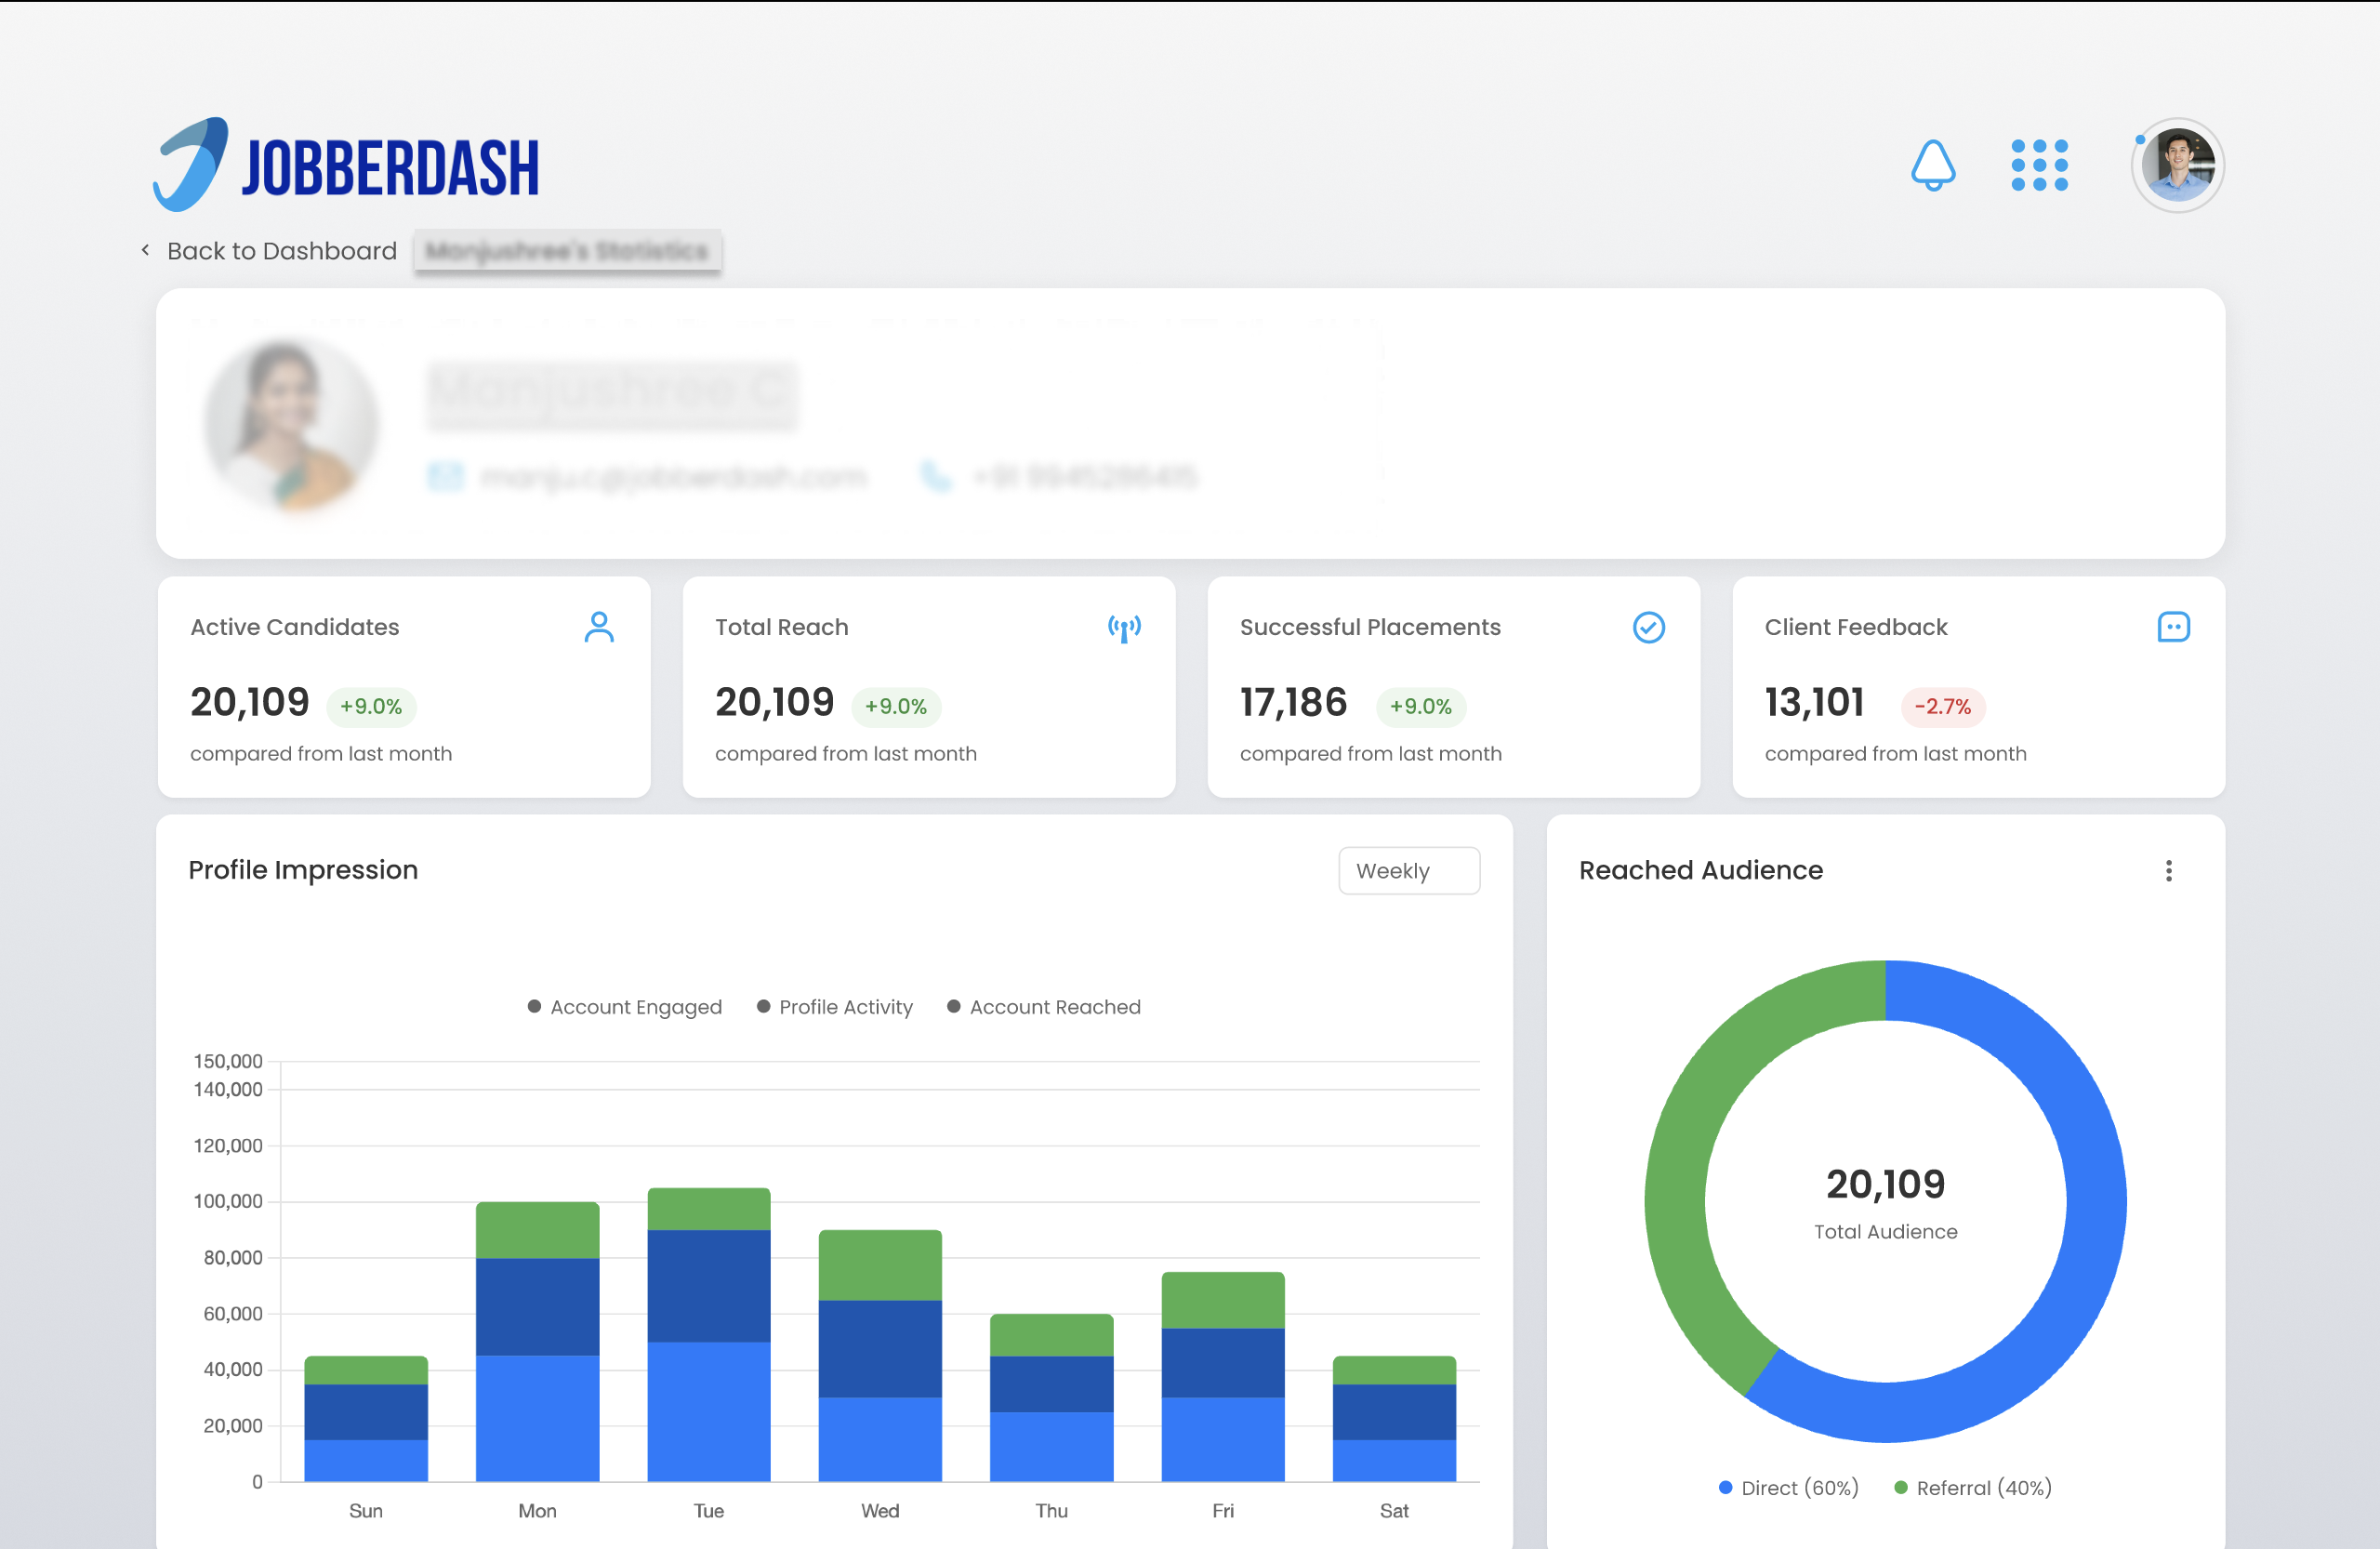Toggle Profile Activity legend series
2380x1549 pixels.
pos(835,1007)
